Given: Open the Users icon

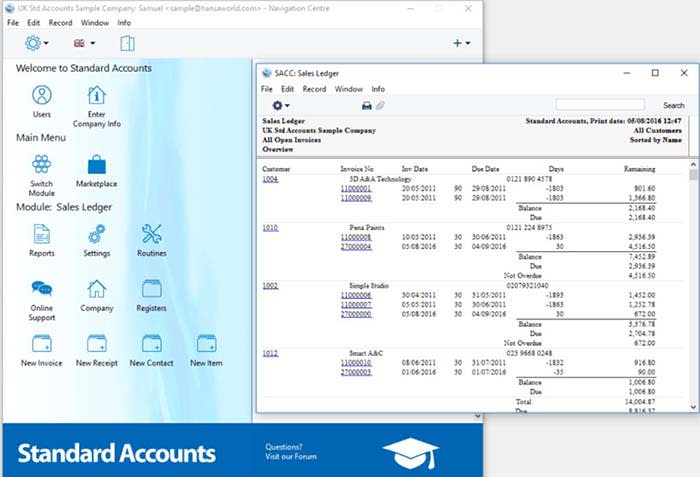Looking at the screenshot, I should tap(41, 96).
